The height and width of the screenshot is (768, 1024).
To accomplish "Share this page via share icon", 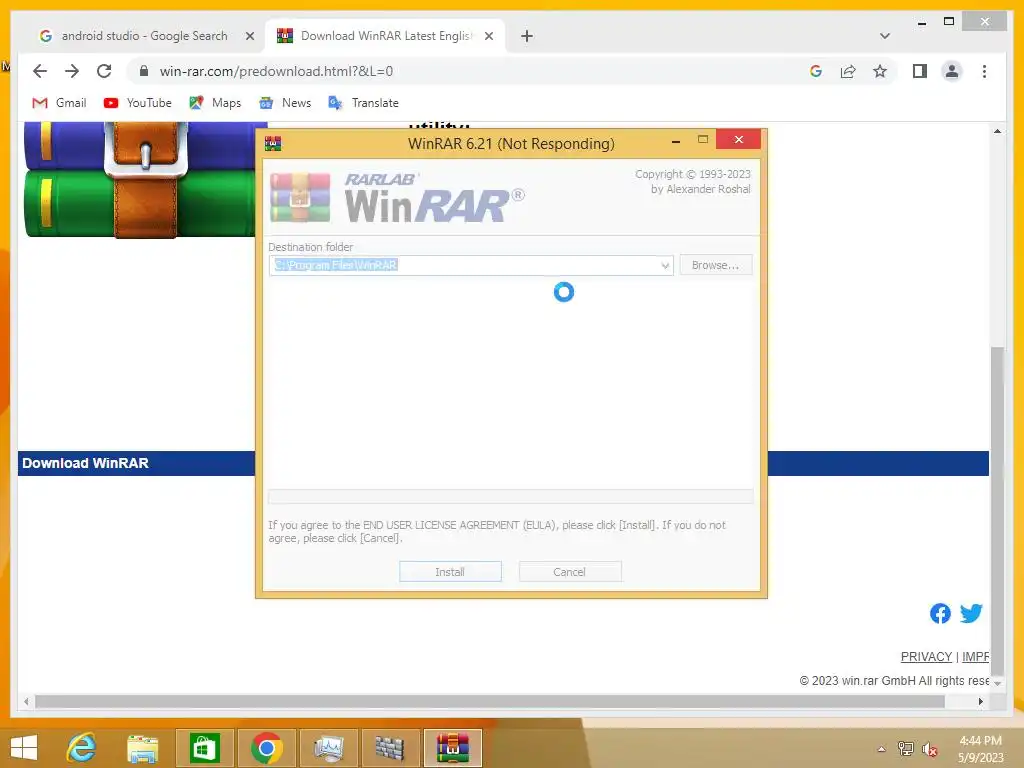I will [x=848, y=71].
